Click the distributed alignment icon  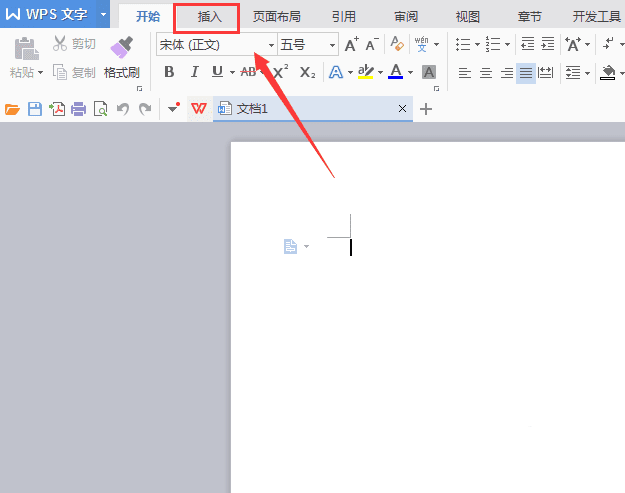pyautogui.click(x=545, y=73)
